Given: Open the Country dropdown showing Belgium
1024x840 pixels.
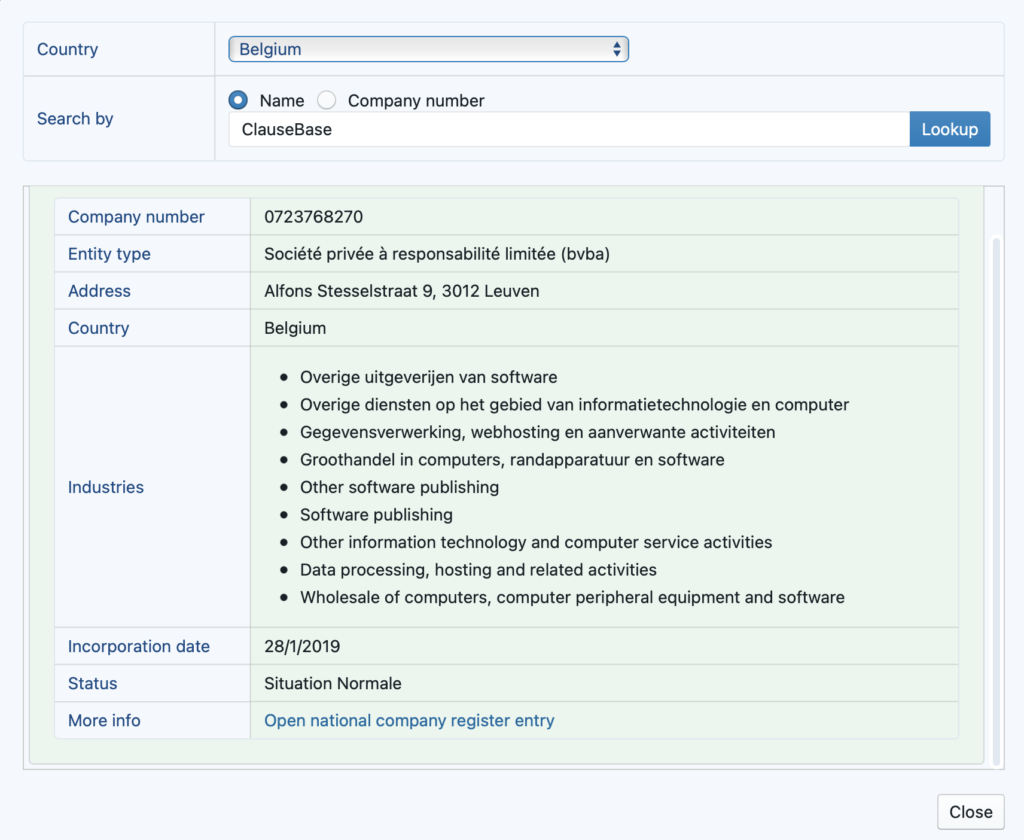Looking at the screenshot, I should (x=428, y=49).
